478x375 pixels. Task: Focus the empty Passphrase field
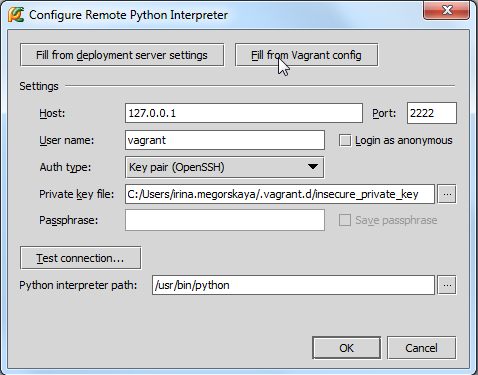pyautogui.click(x=225, y=220)
